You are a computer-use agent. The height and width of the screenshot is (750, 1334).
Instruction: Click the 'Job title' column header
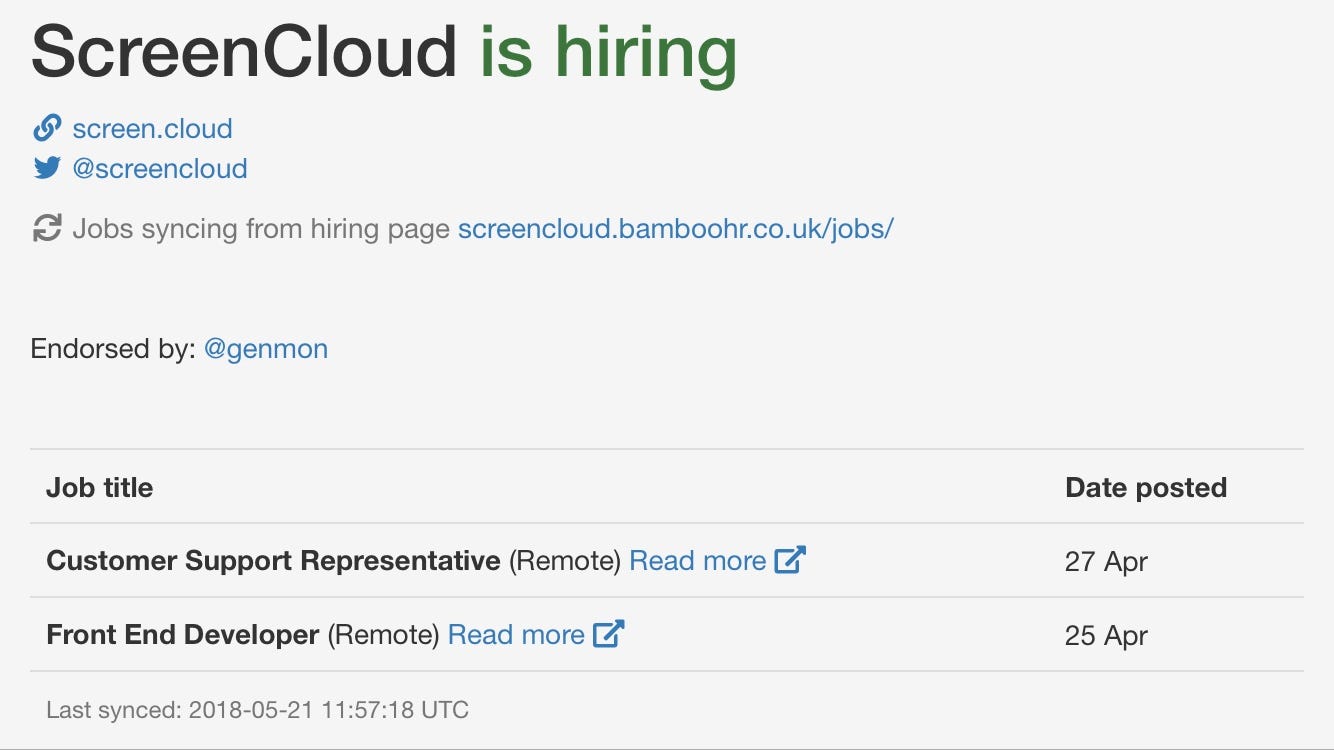tap(100, 487)
